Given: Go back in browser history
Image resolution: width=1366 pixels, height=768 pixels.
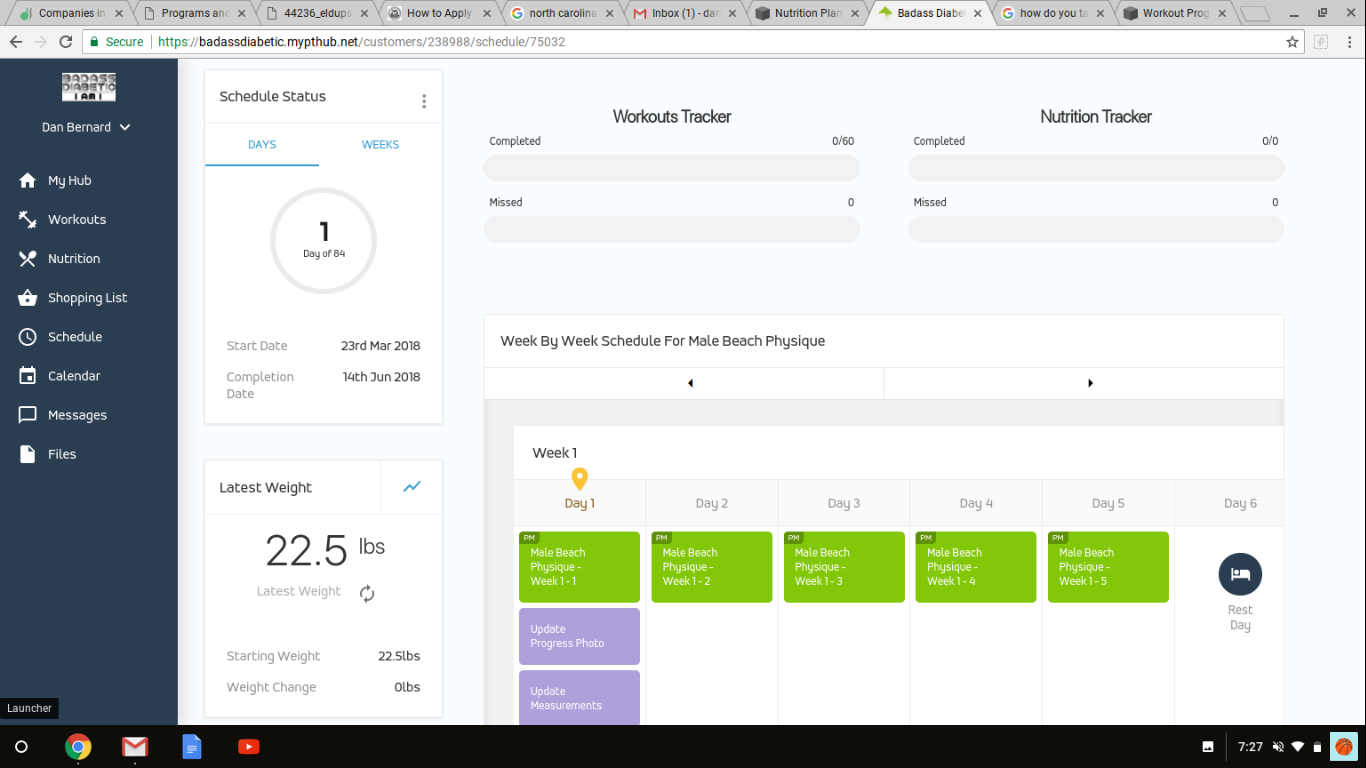Looking at the screenshot, I should [x=16, y=42].
